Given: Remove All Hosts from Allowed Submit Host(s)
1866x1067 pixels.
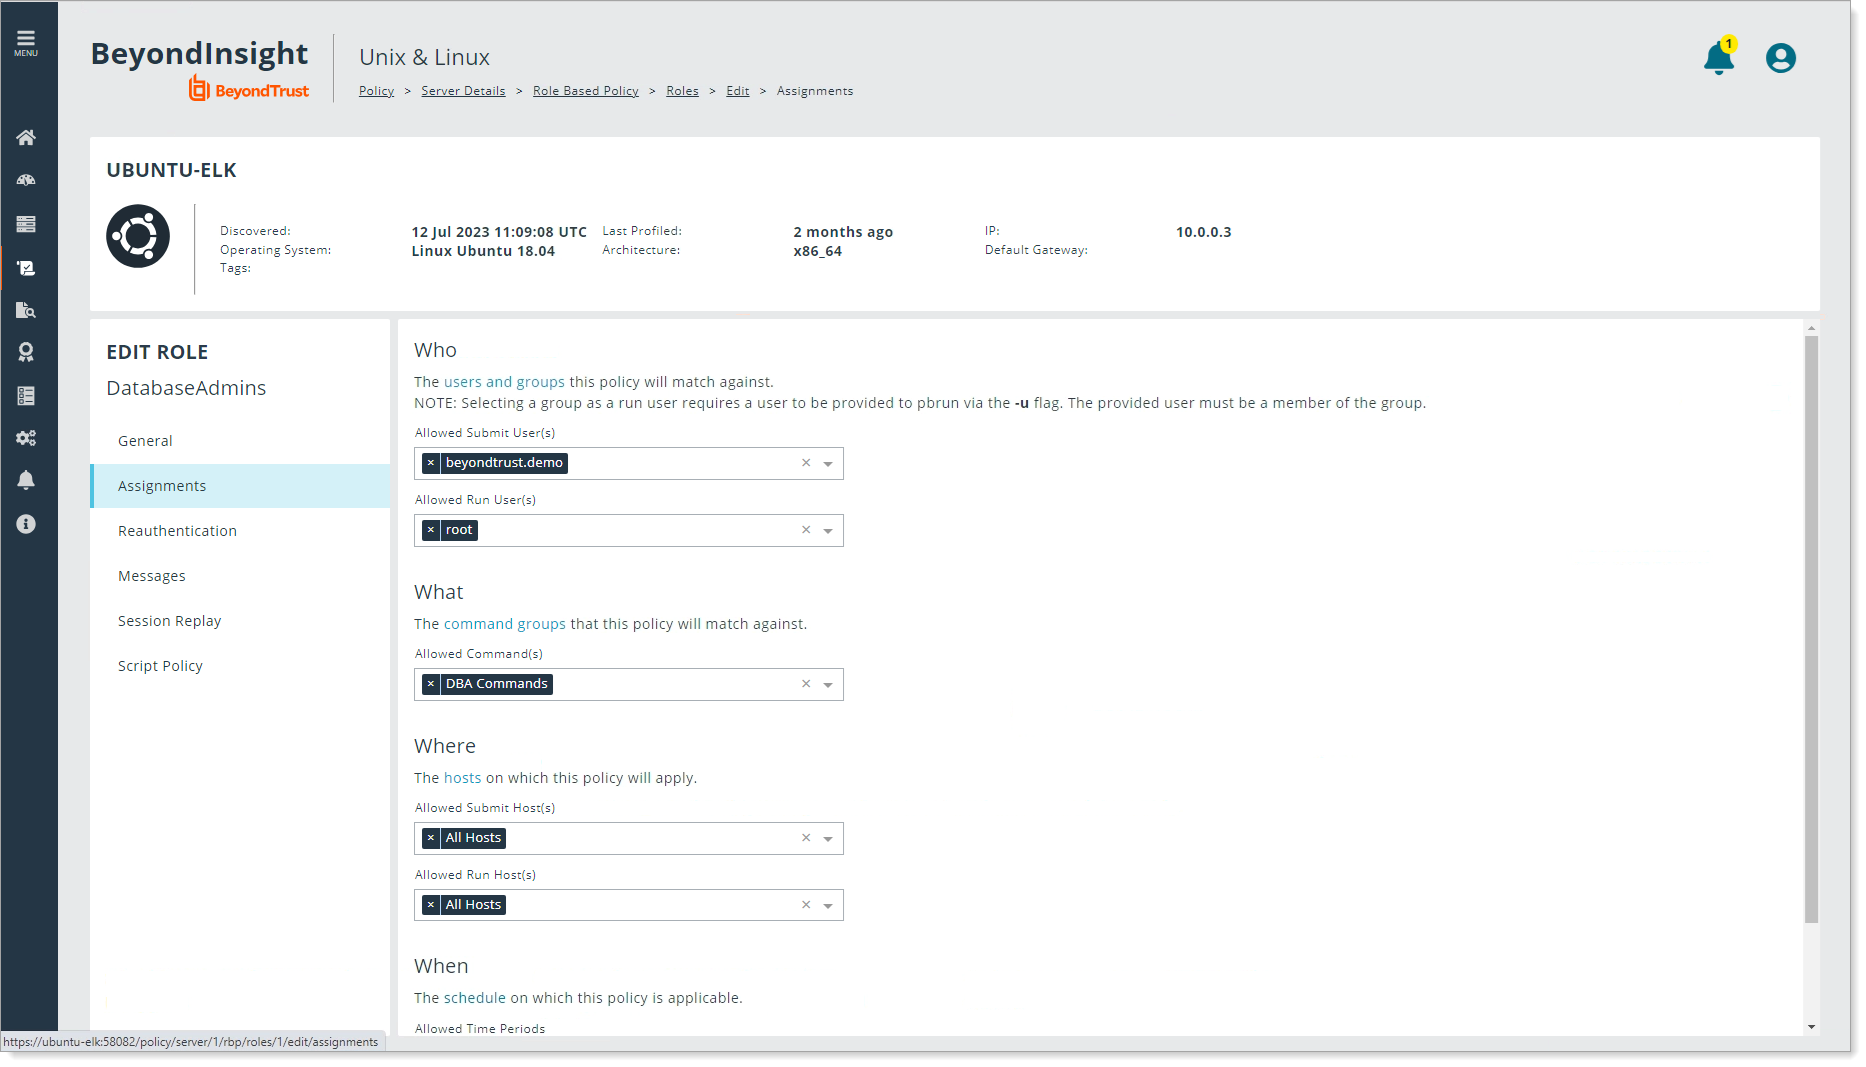Looking at the screenshot, I should (x=431, y=838).
